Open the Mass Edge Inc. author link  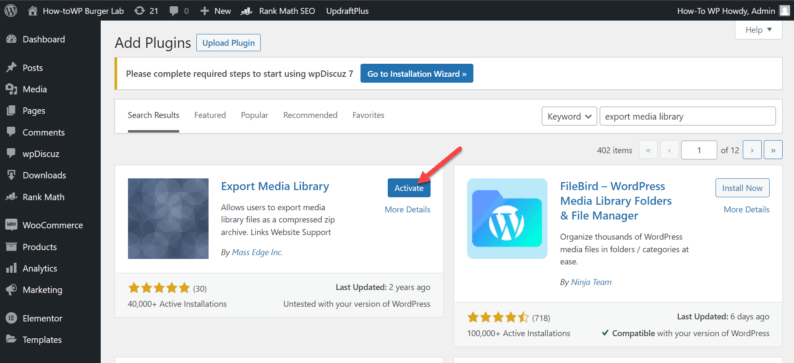click(257, 252)
